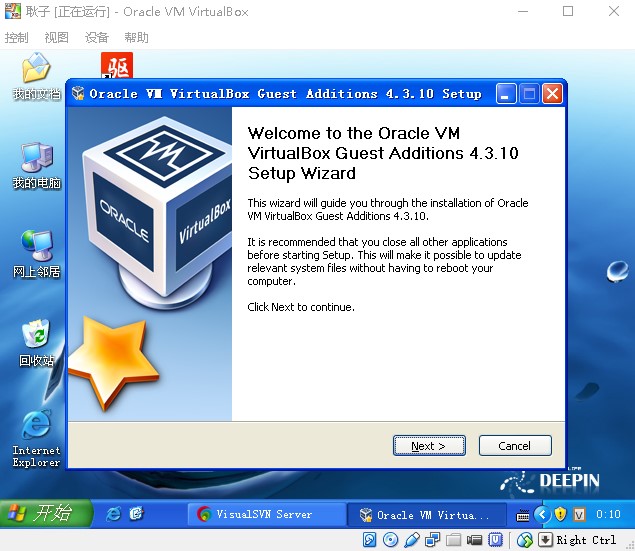Click the optical disc status icon
The height and width of the screenshot is (551, 635).
390,540
